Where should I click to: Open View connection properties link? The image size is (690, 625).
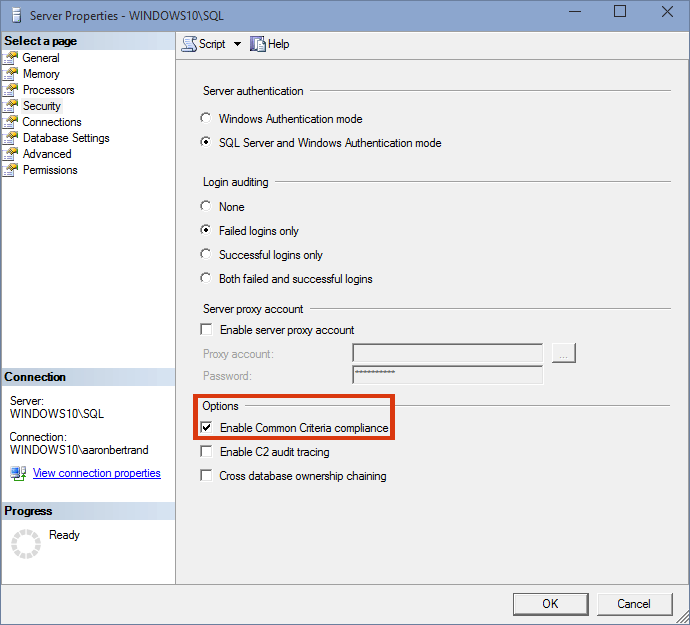pyautogui.click(x=97, y=473)
